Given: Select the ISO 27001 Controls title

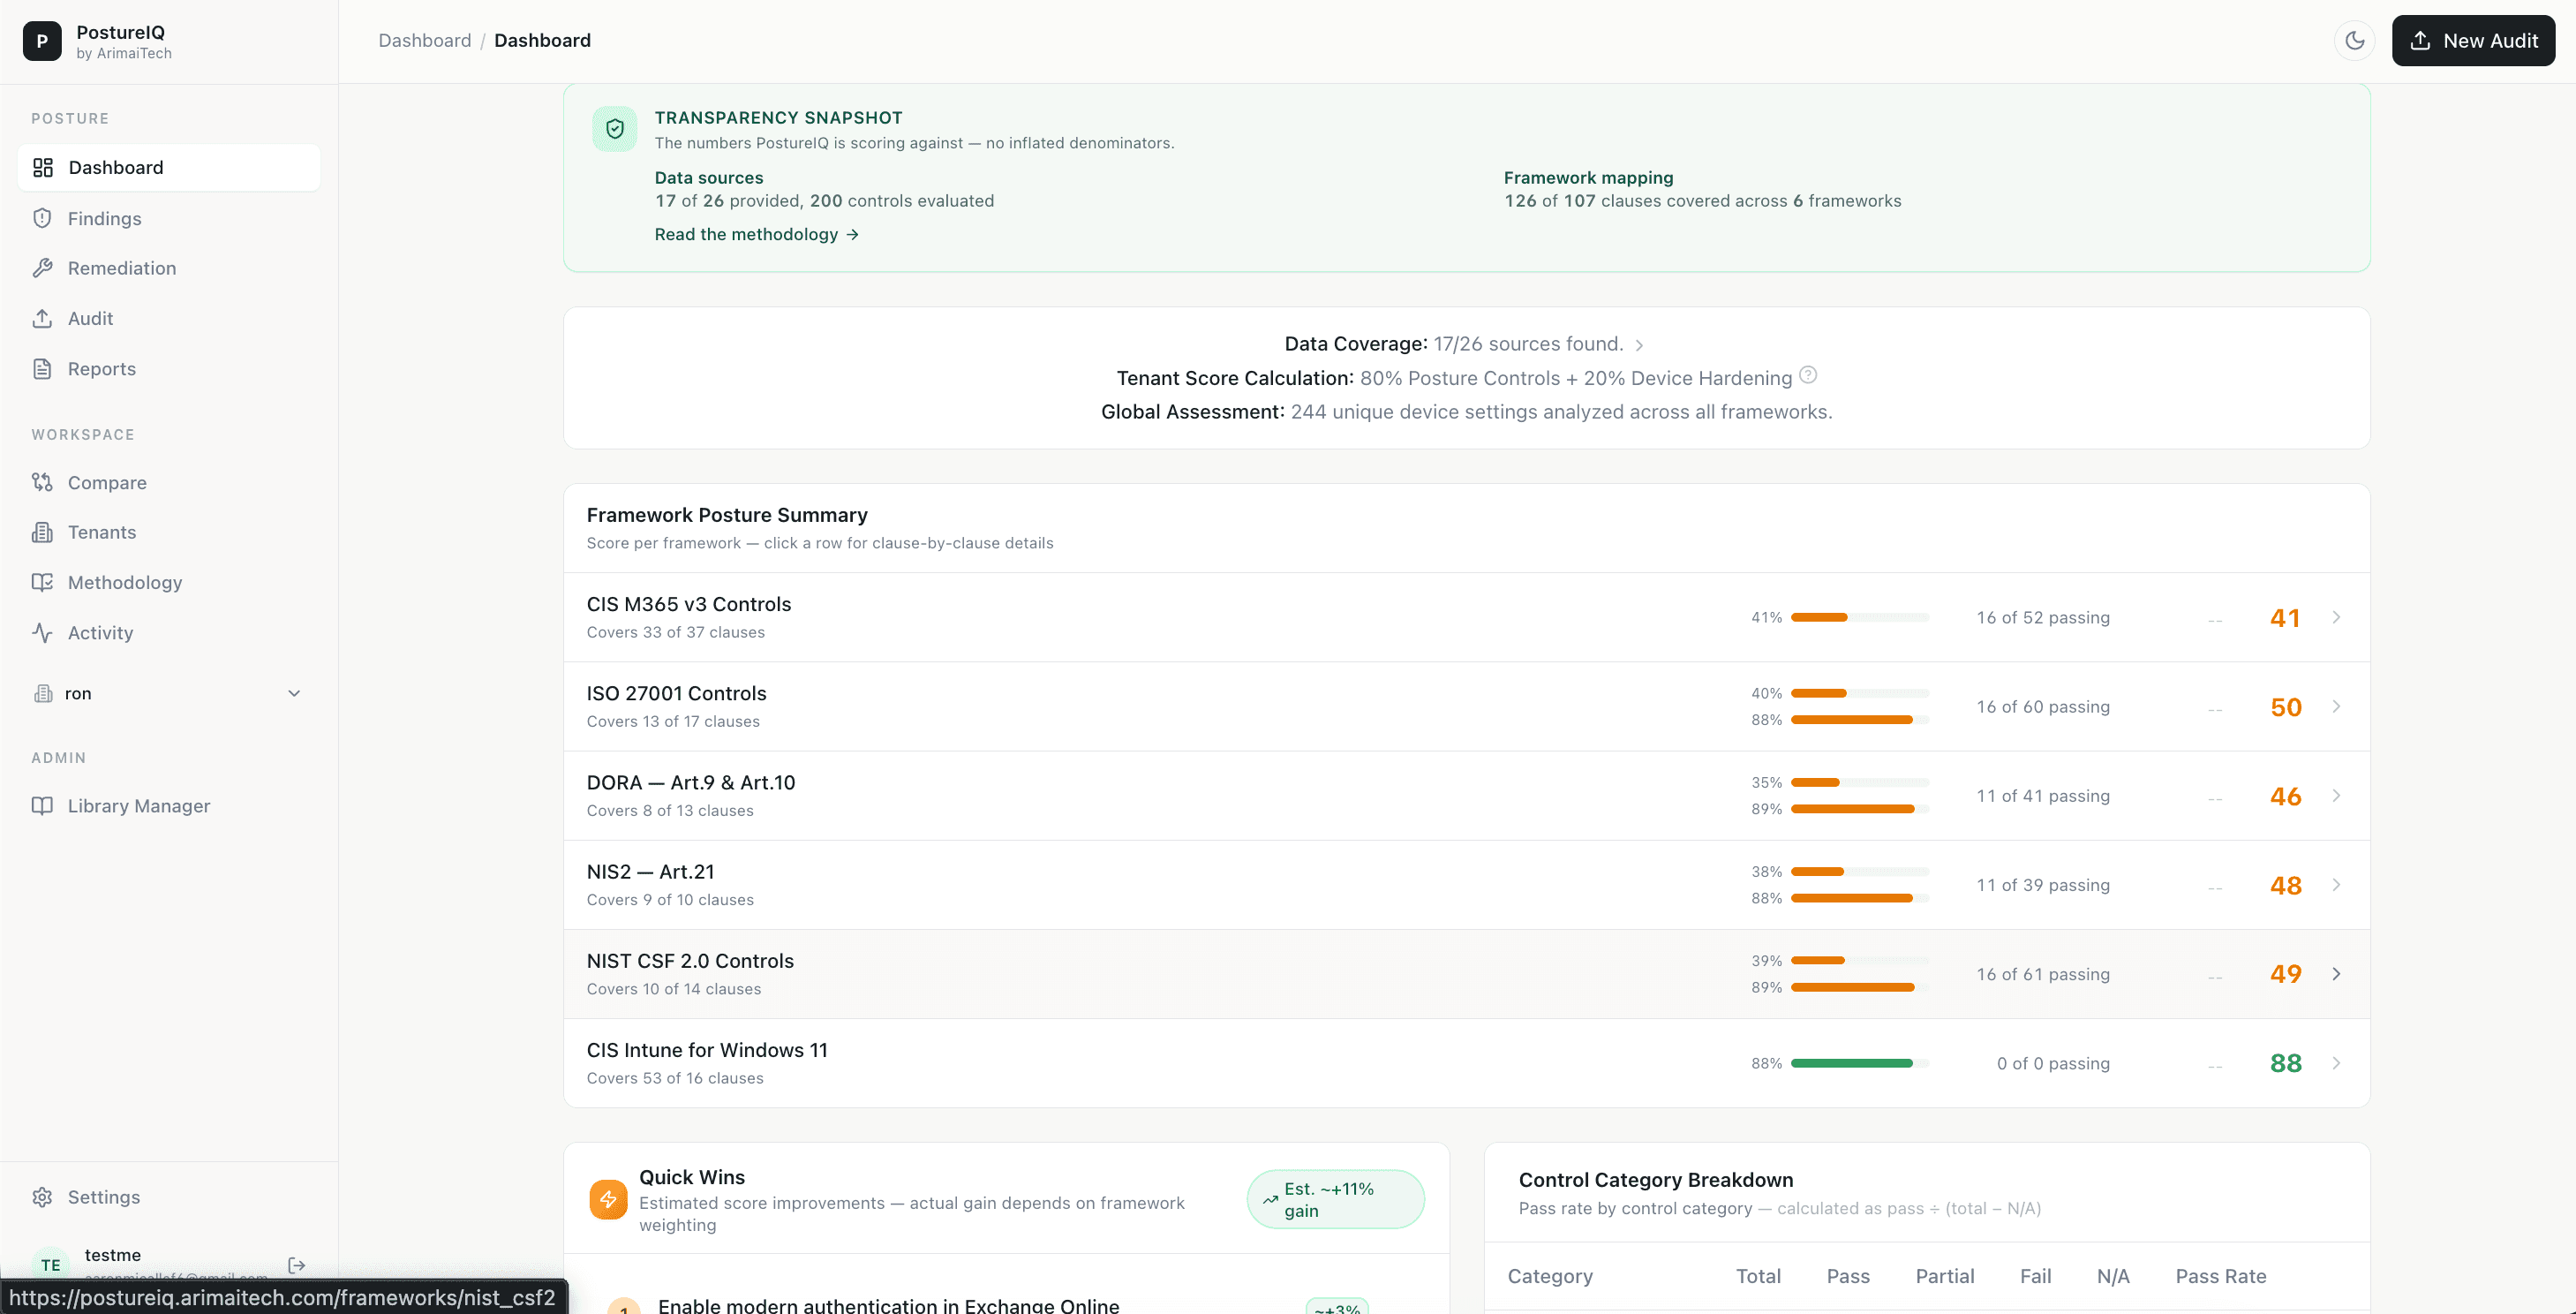Looking at the screenshot, I should click(x=676, y=693).
